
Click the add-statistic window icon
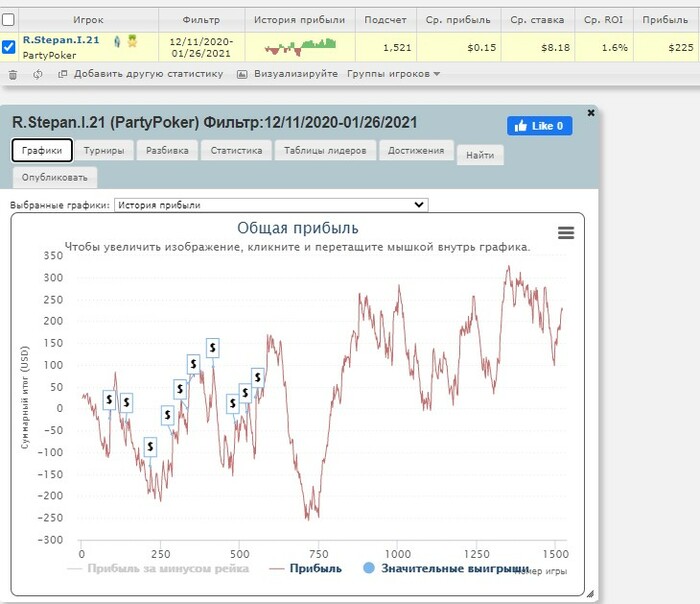point(62,74)
